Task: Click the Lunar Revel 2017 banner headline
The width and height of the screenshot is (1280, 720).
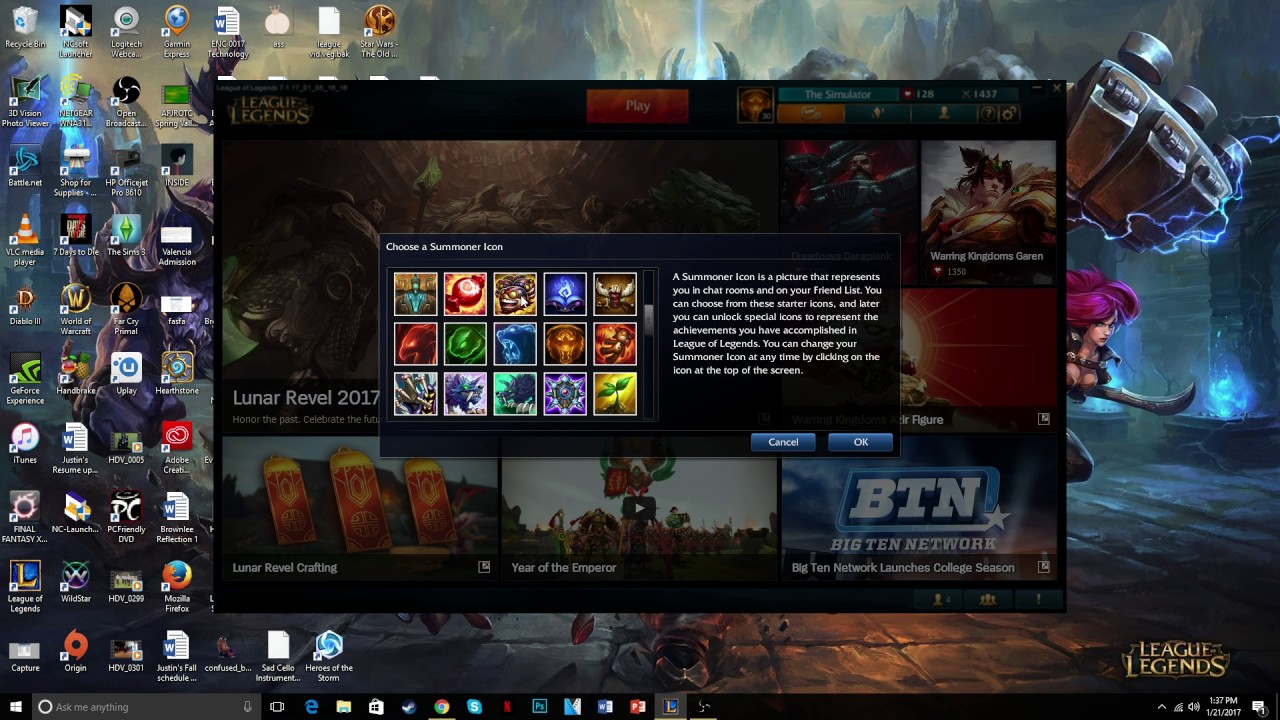Action: tap(306, 398)
